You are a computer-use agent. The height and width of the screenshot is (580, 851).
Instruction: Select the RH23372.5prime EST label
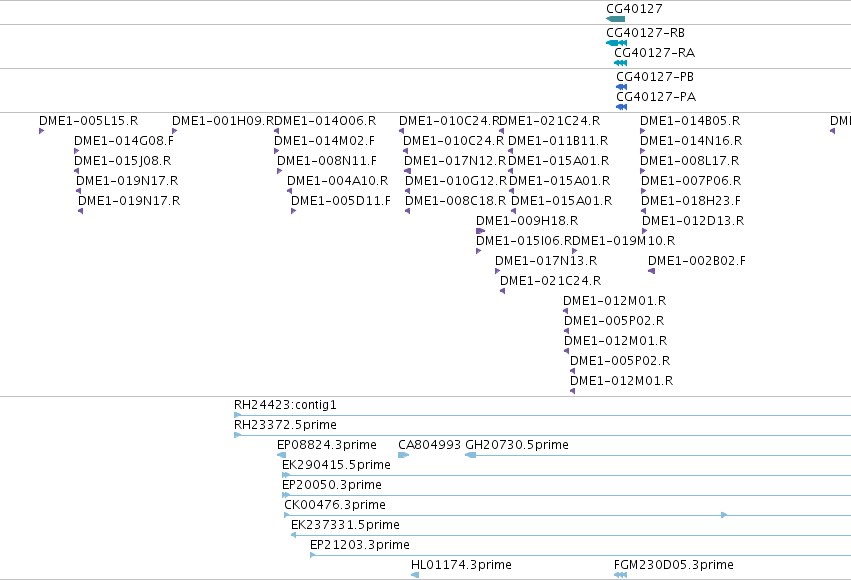click(x=285, y=425)
